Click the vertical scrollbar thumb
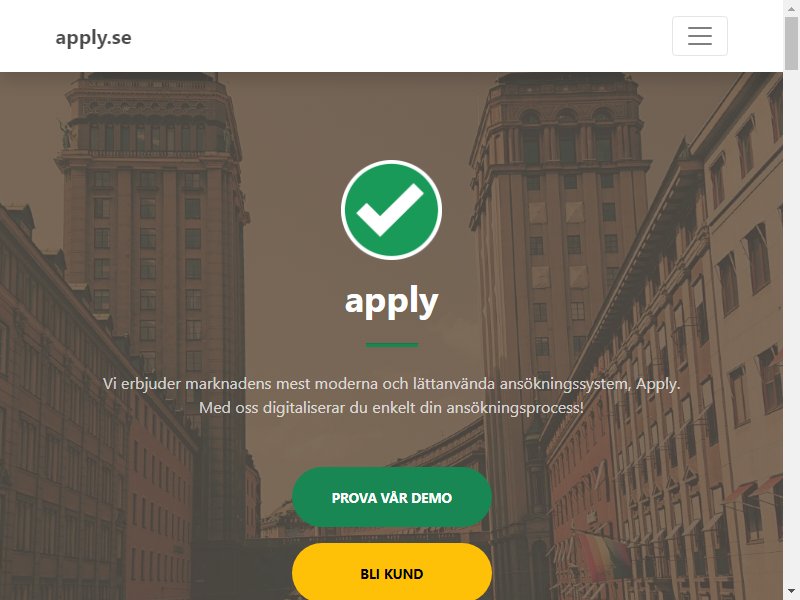 coord(791,43)
